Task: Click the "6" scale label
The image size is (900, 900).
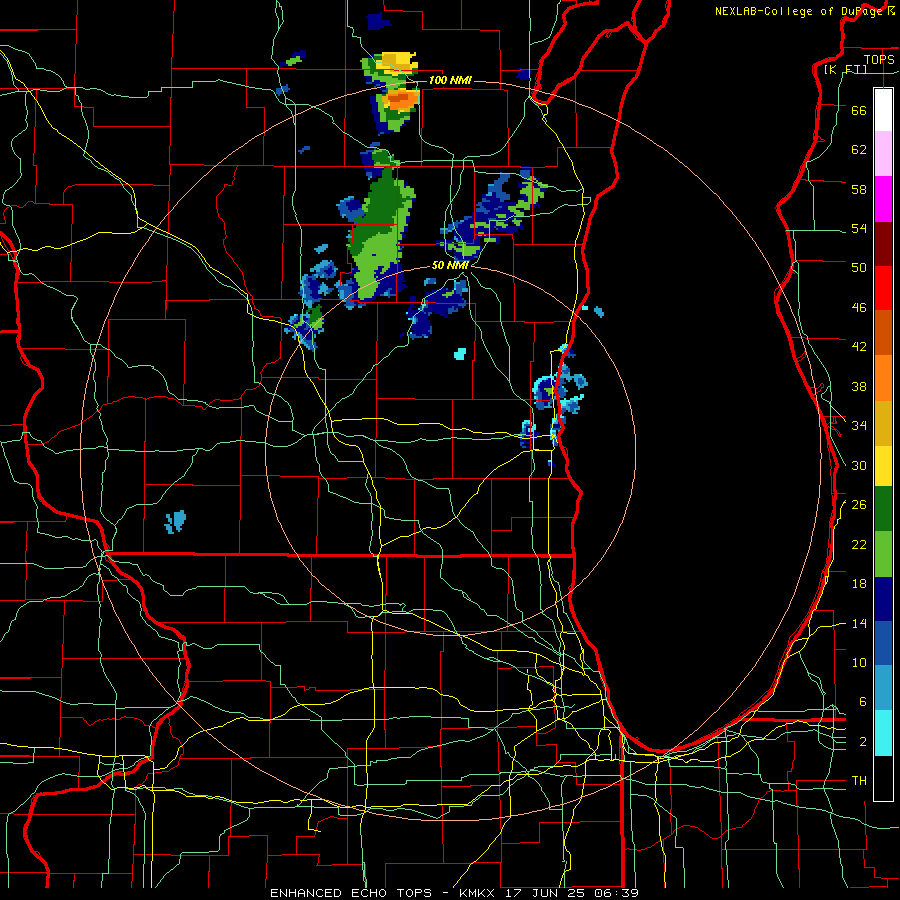Action: point(863,702)
